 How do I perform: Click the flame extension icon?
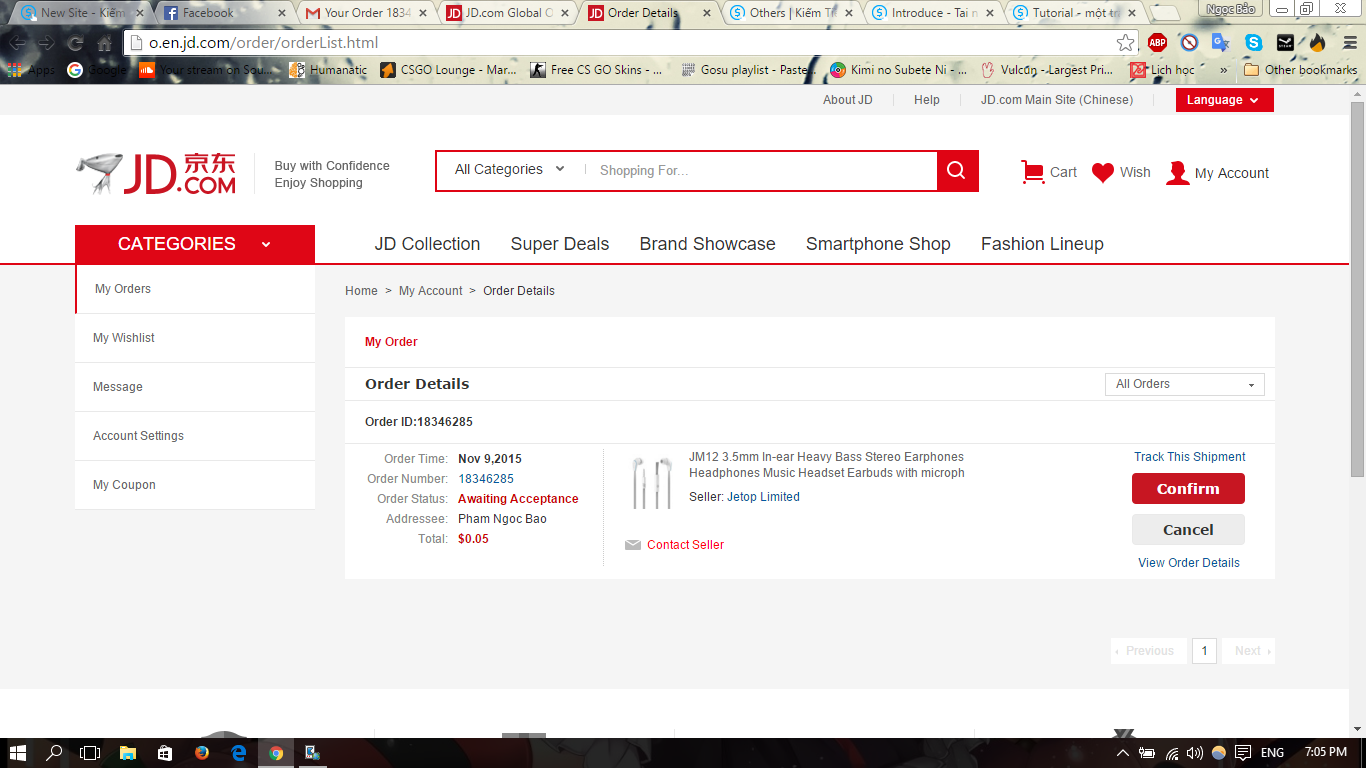tap(1317, 43)
